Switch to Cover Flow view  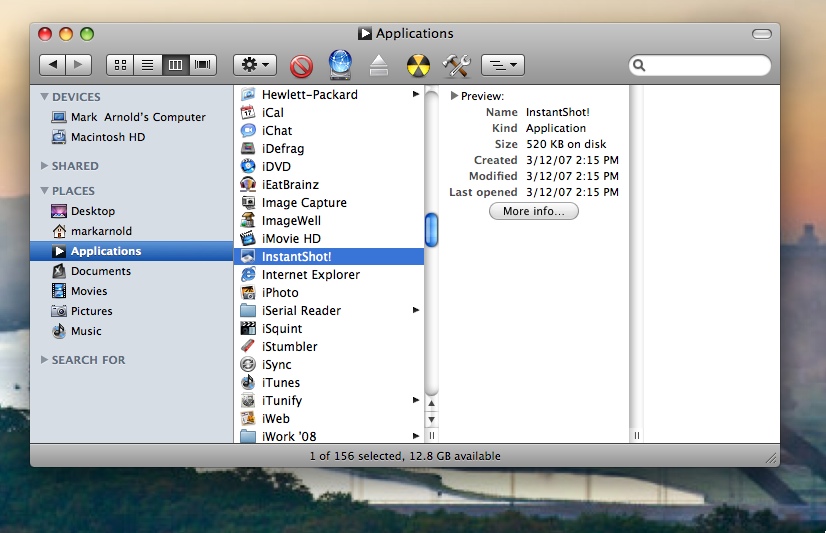coord(203,65)
